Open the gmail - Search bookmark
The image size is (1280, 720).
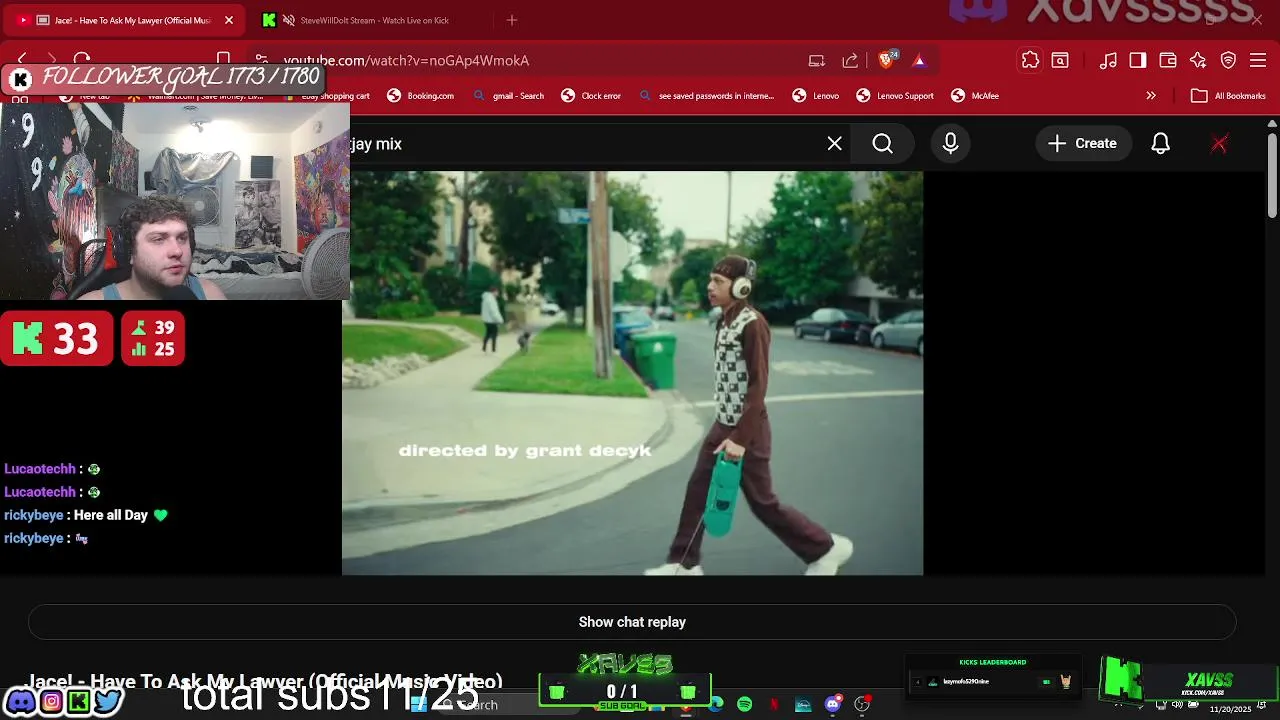coord(509,96)
